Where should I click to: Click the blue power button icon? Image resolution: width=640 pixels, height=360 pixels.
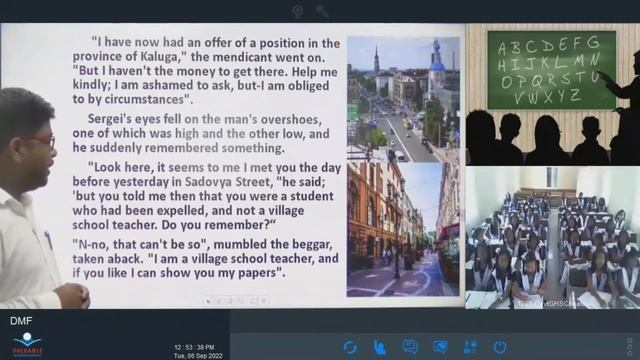[x=500, y=347]
